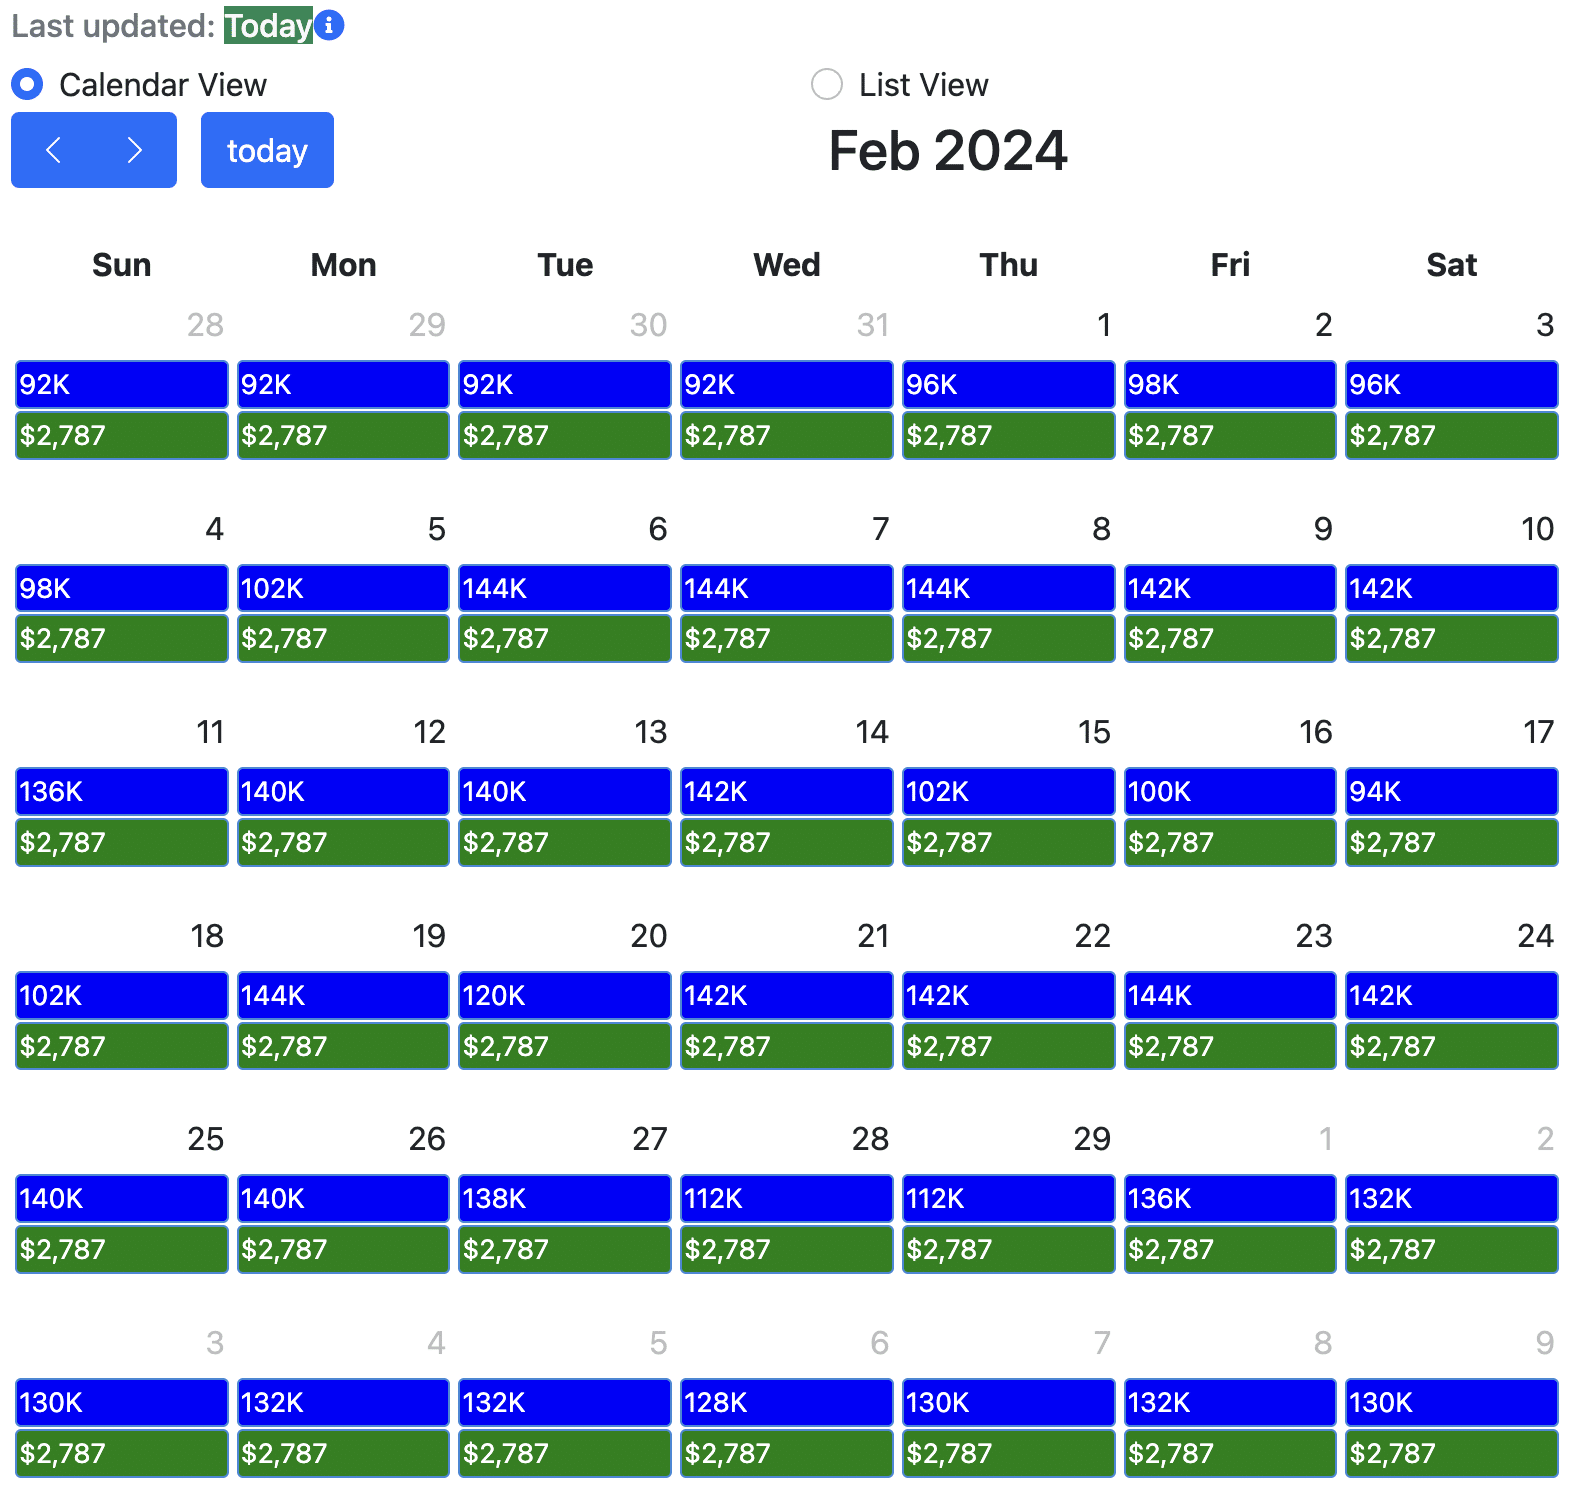
Task: Select the 100K points fare on February 16
Action: click(x=1230, y=791)
